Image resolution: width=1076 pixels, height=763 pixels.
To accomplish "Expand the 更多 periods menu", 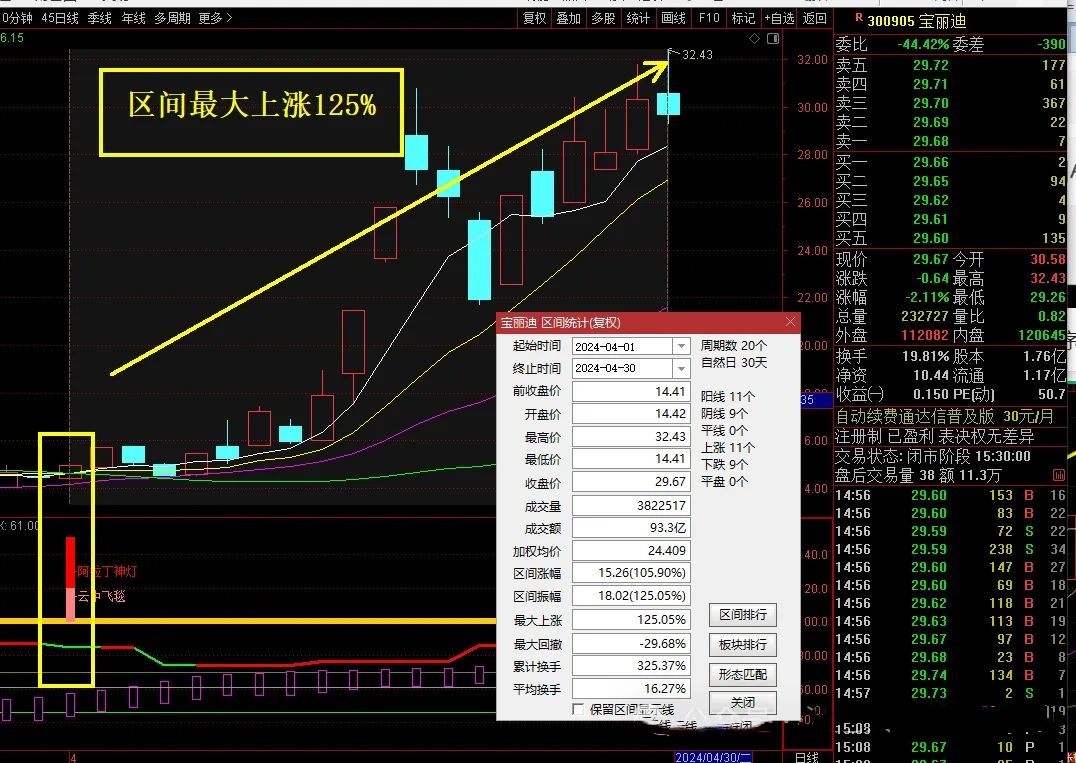I will tap(215, 18).
